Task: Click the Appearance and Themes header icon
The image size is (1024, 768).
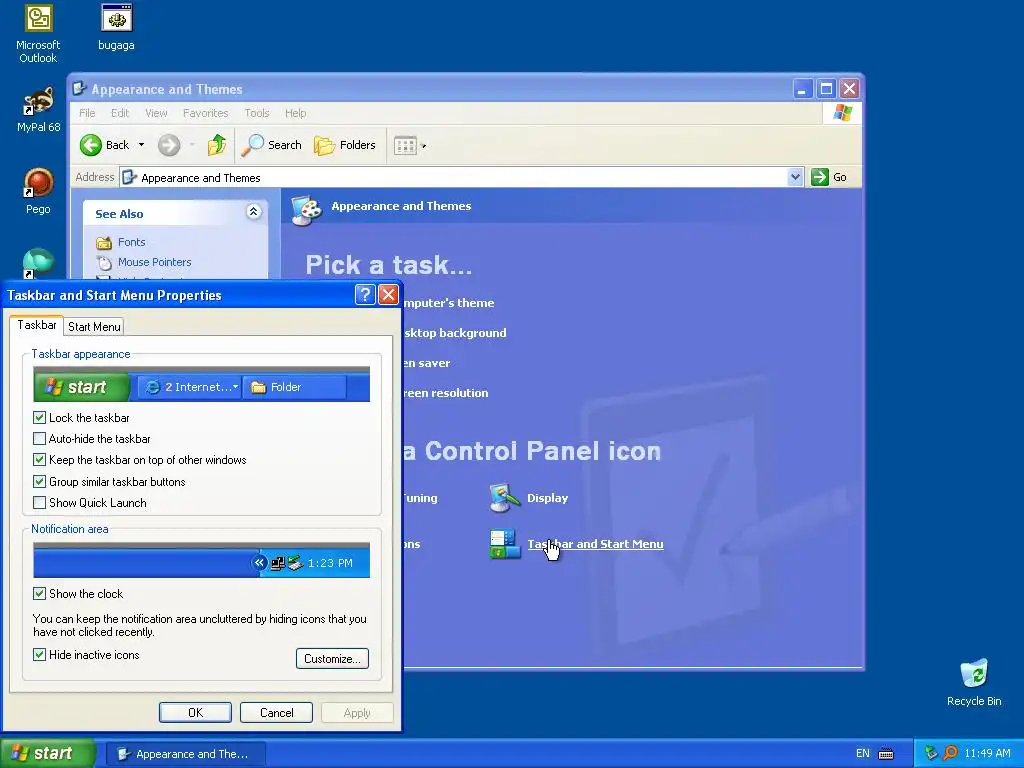Action: tap(306, 210)
